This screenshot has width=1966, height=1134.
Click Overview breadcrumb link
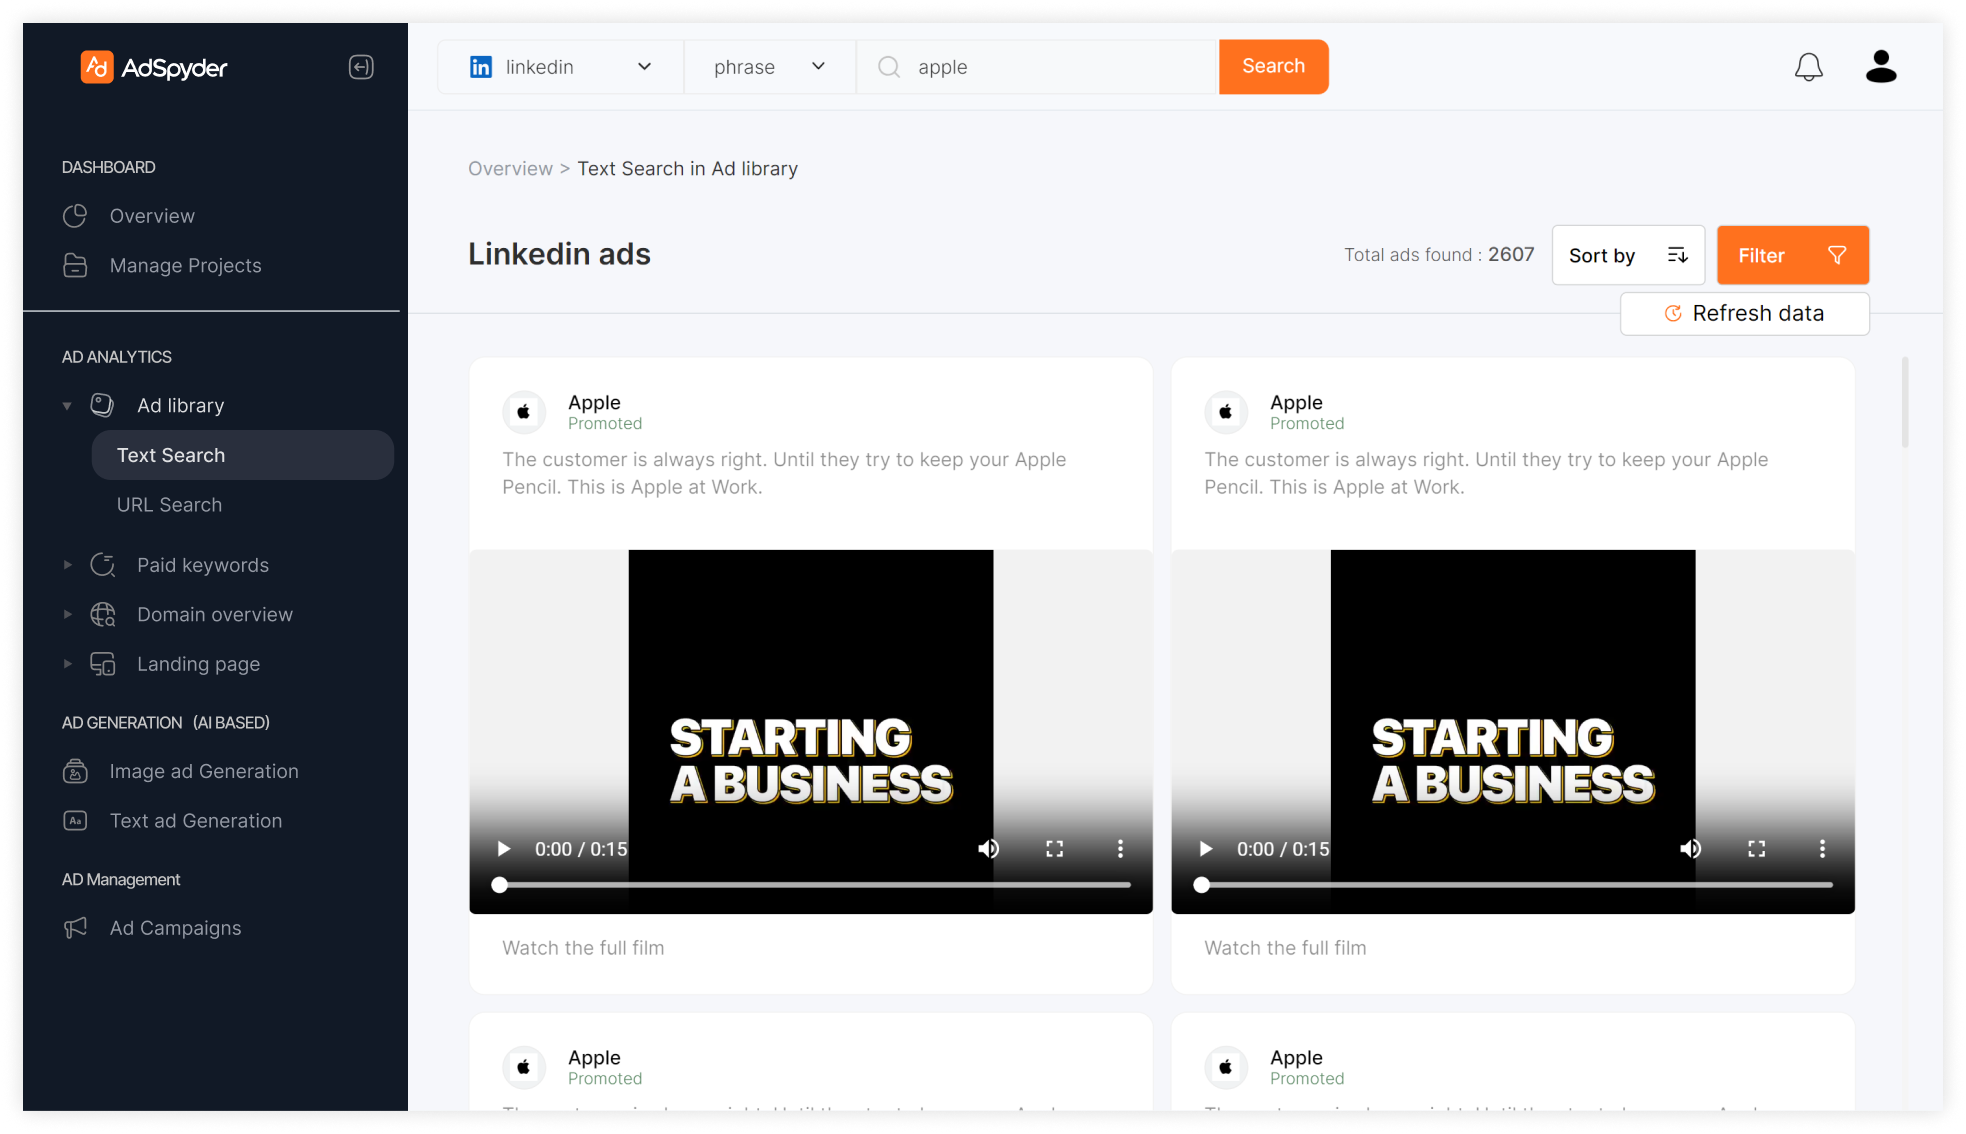[x=510, y=169]
